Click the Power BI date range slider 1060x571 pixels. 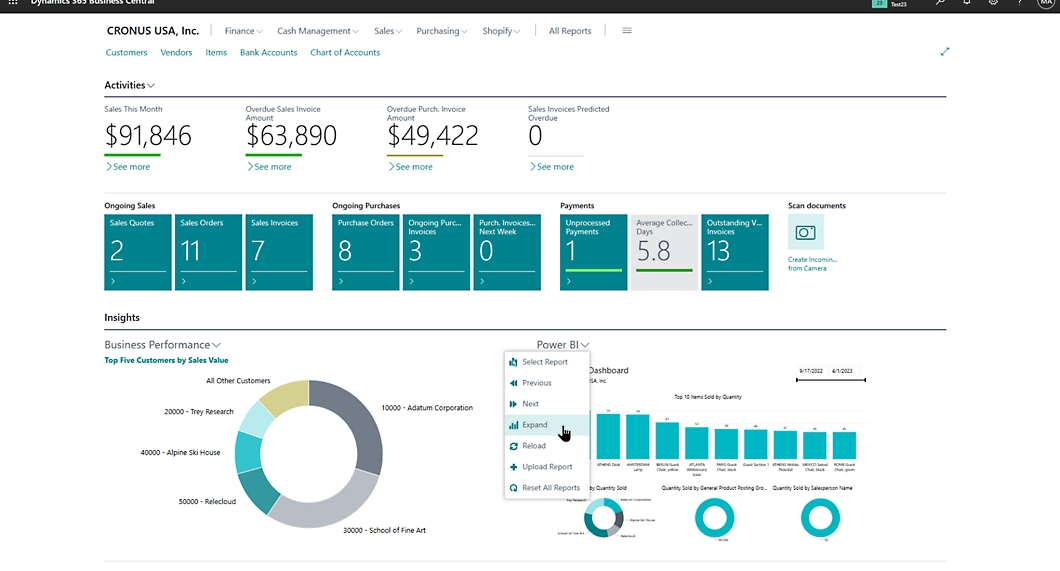[x=831, y=380]
